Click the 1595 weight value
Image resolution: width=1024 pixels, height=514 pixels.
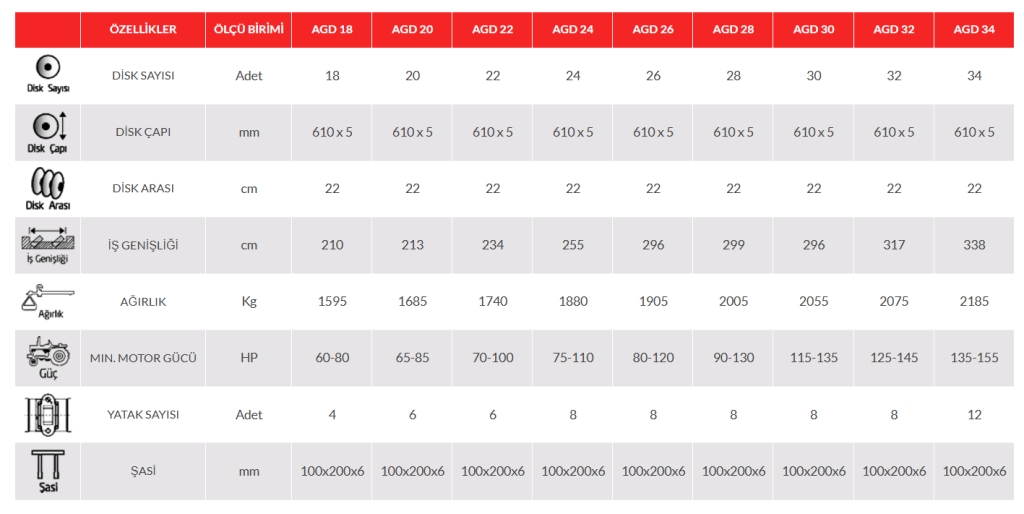coord(332,301)
